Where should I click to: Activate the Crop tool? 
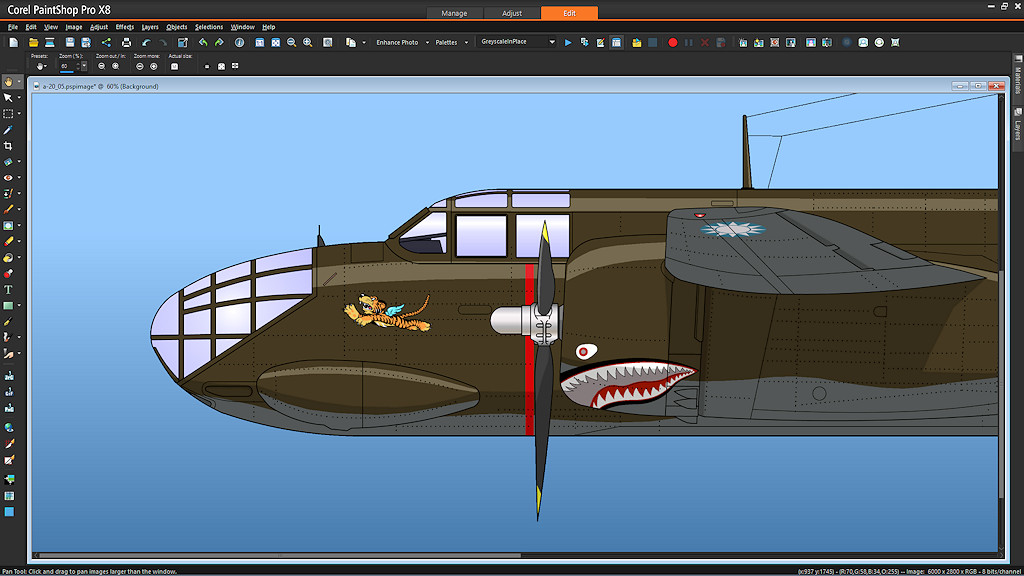(8, 146)
